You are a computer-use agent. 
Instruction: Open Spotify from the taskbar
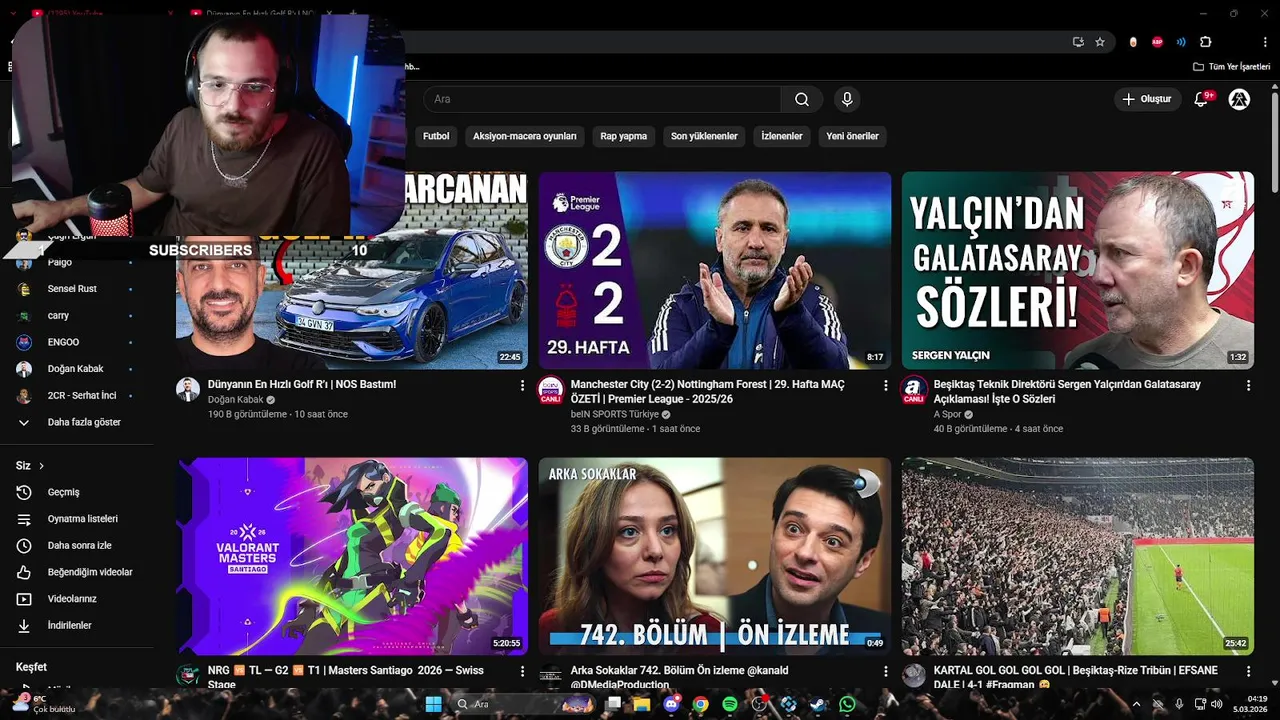pos(729,704)
